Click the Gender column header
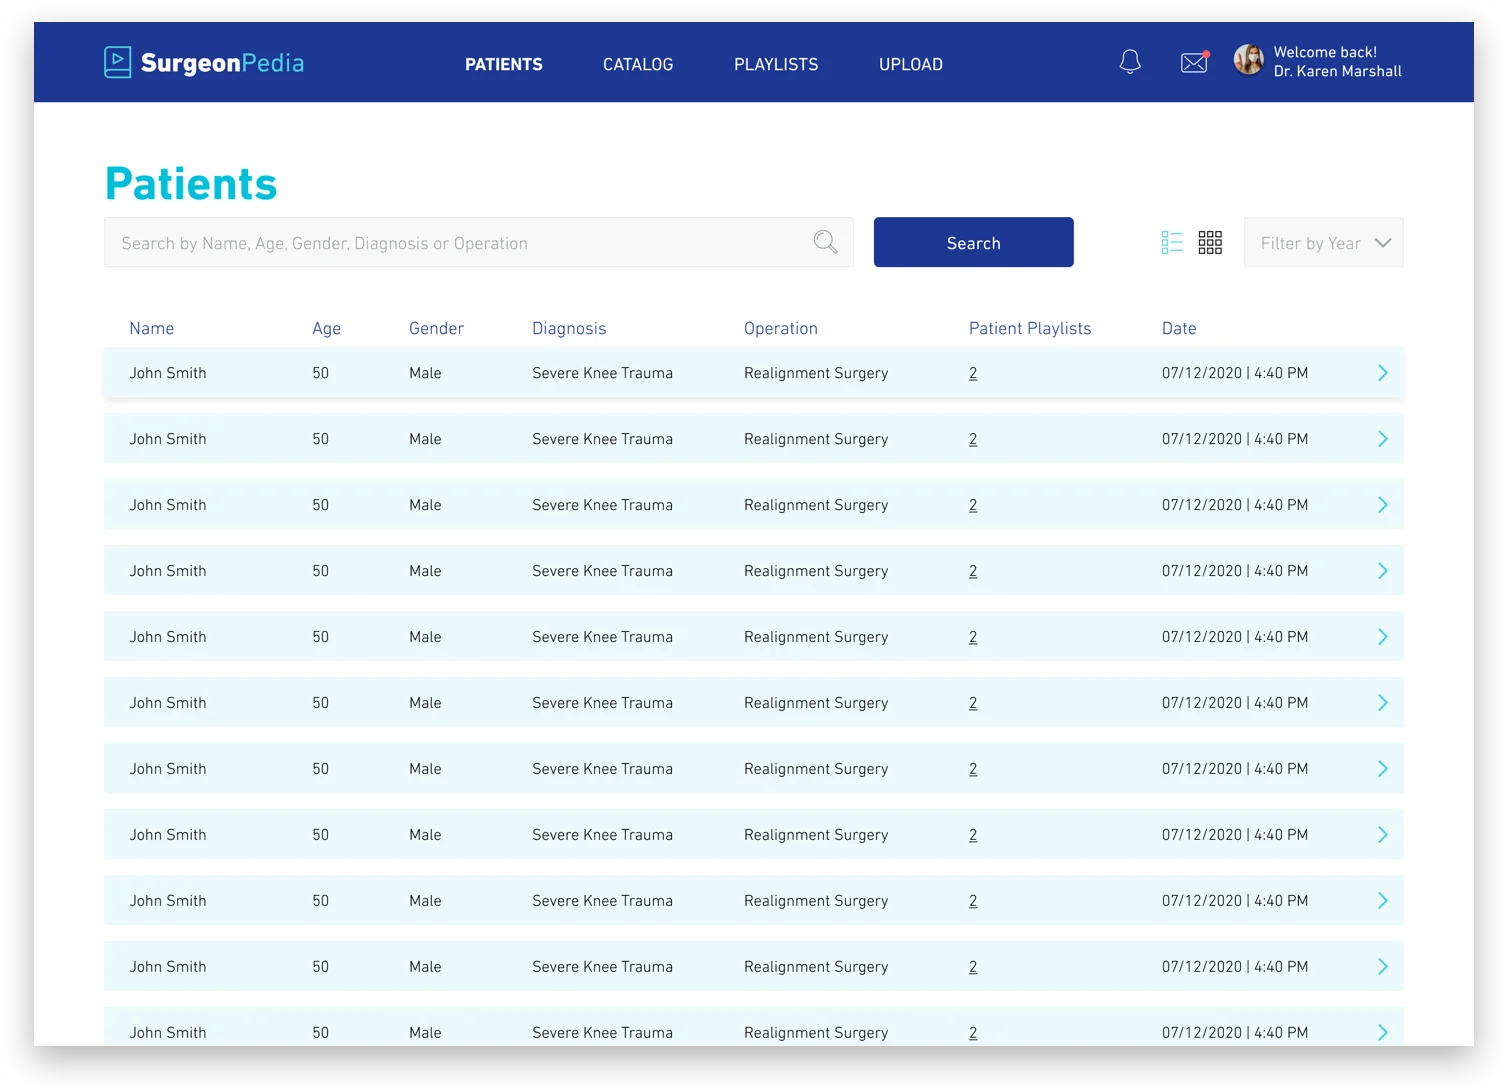 (437, 328)
